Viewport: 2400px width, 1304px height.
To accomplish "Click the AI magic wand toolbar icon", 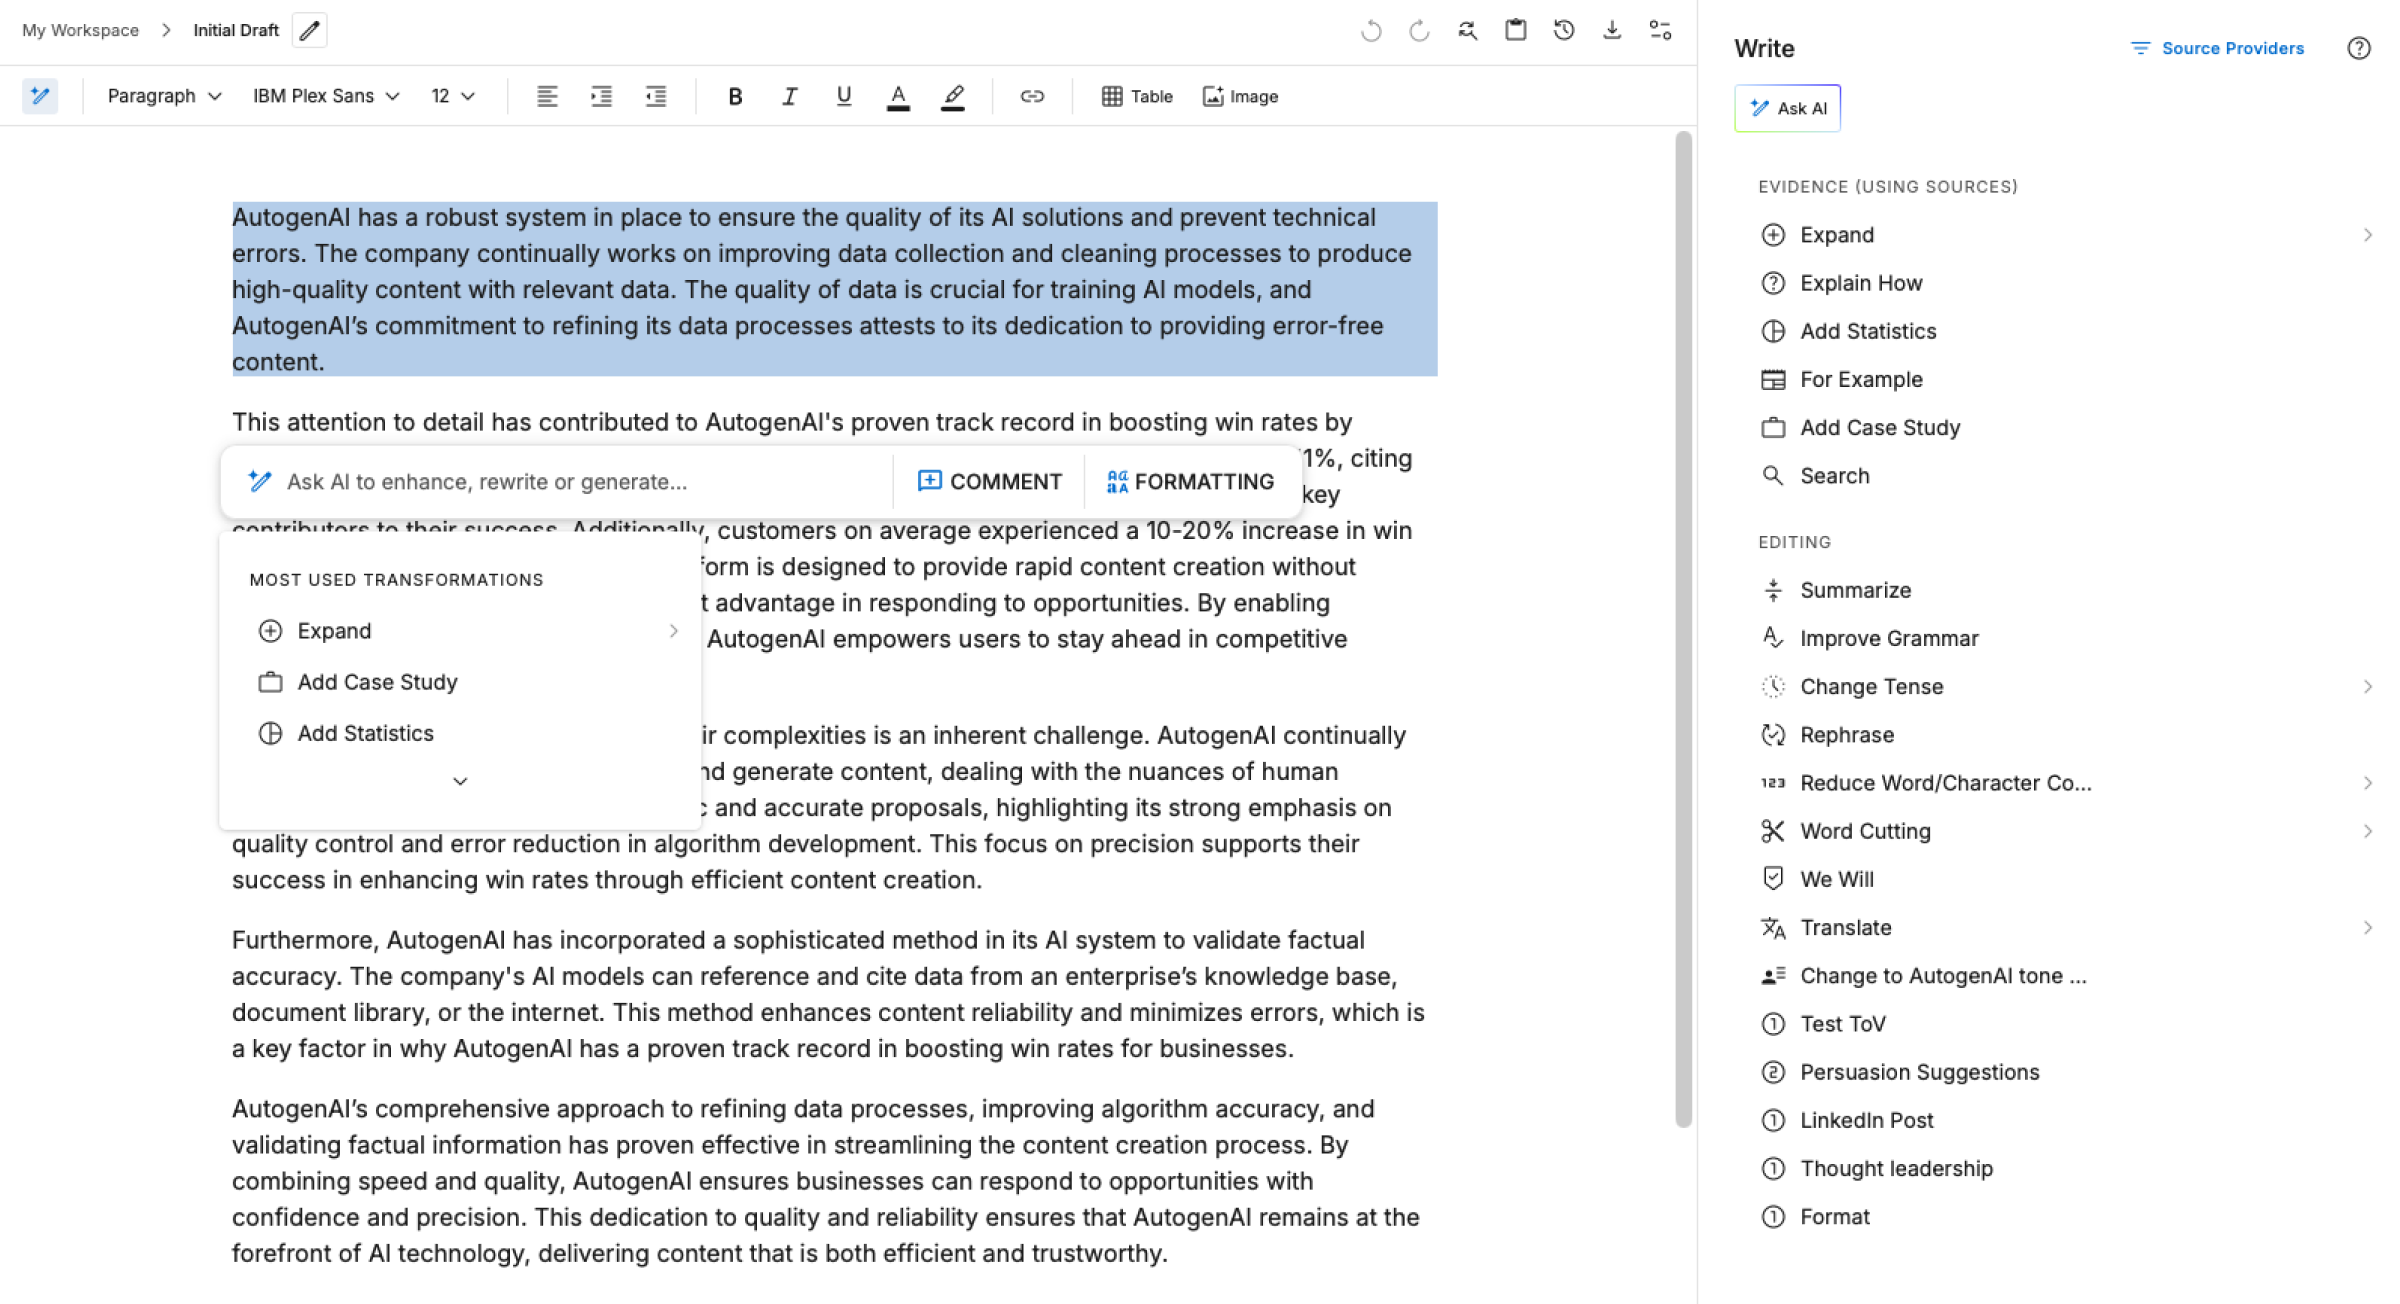I will pos(40,96).
